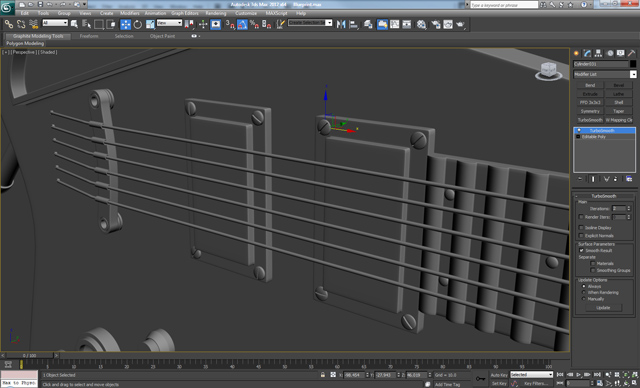Collapse the TurboSmooth rollout header
This screenshot has height=388, width=640.
pyautogui.click(x=604, y=196)
